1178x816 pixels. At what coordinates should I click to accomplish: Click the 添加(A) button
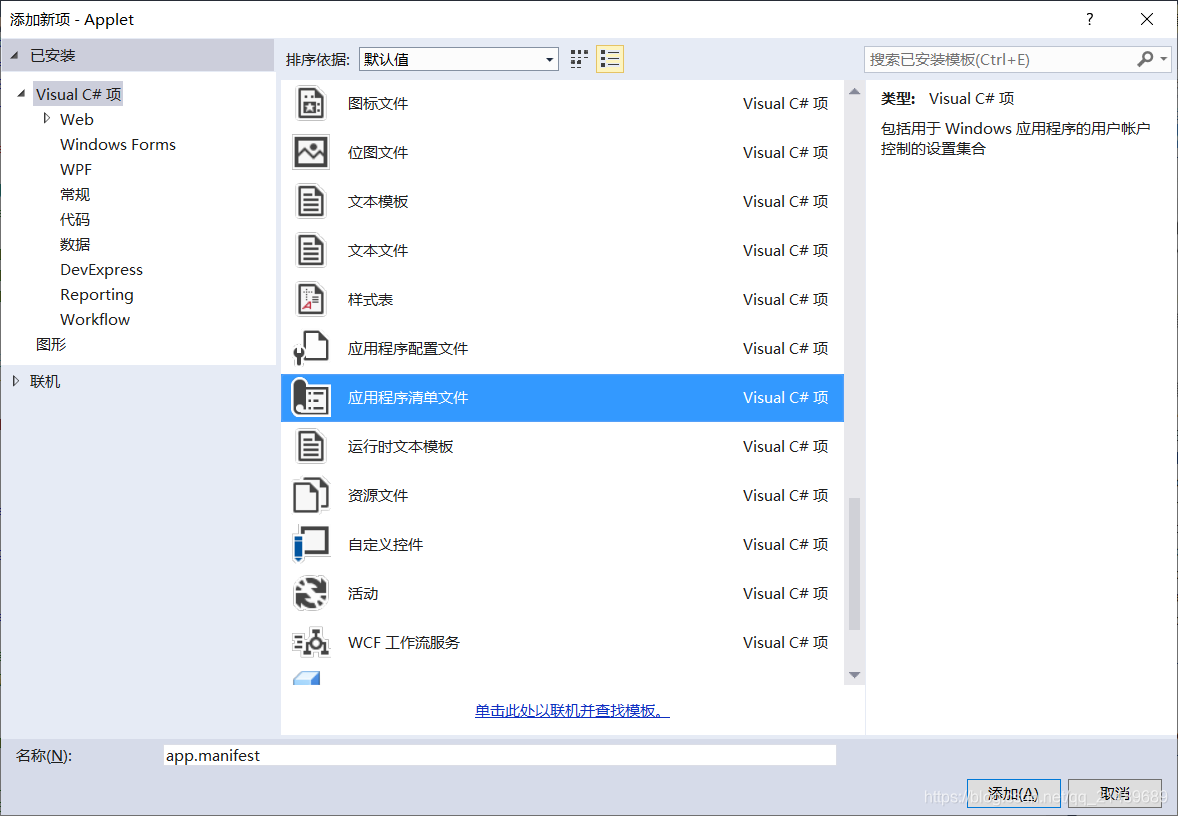(x=1013, y=793)
